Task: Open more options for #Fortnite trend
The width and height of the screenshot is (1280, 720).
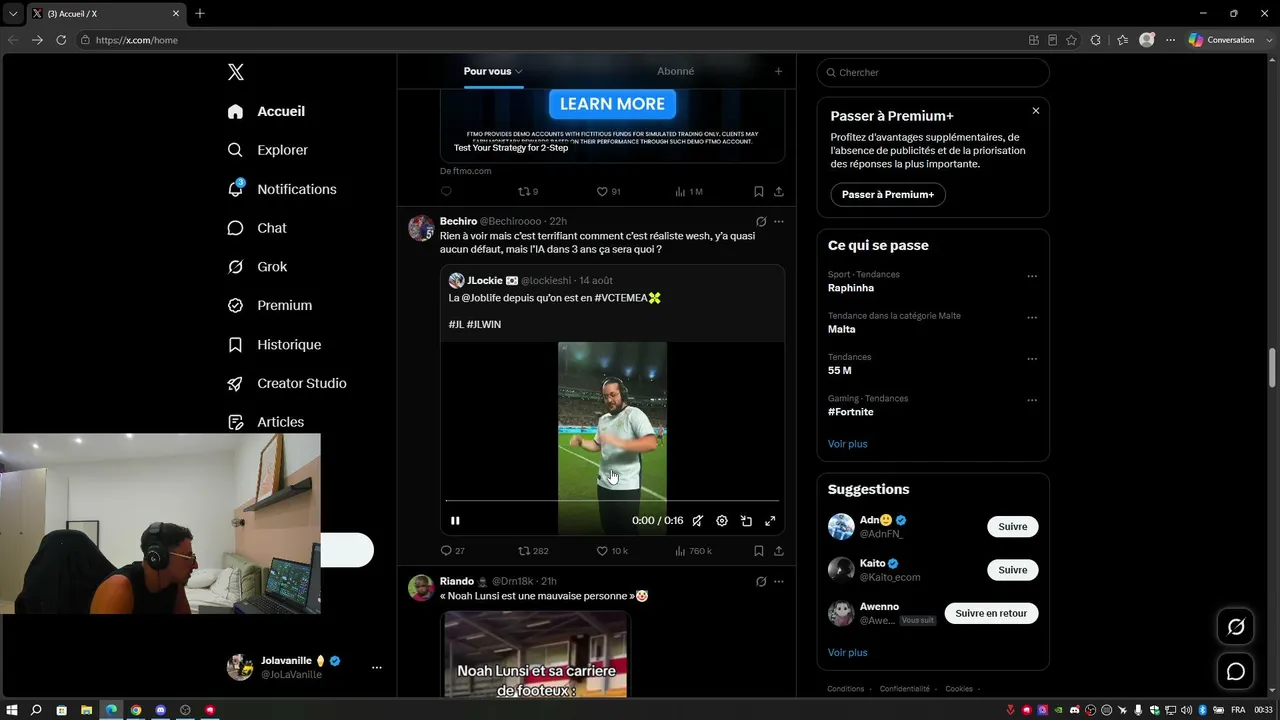Action: pyautogui.click(x=1032, y=400)
